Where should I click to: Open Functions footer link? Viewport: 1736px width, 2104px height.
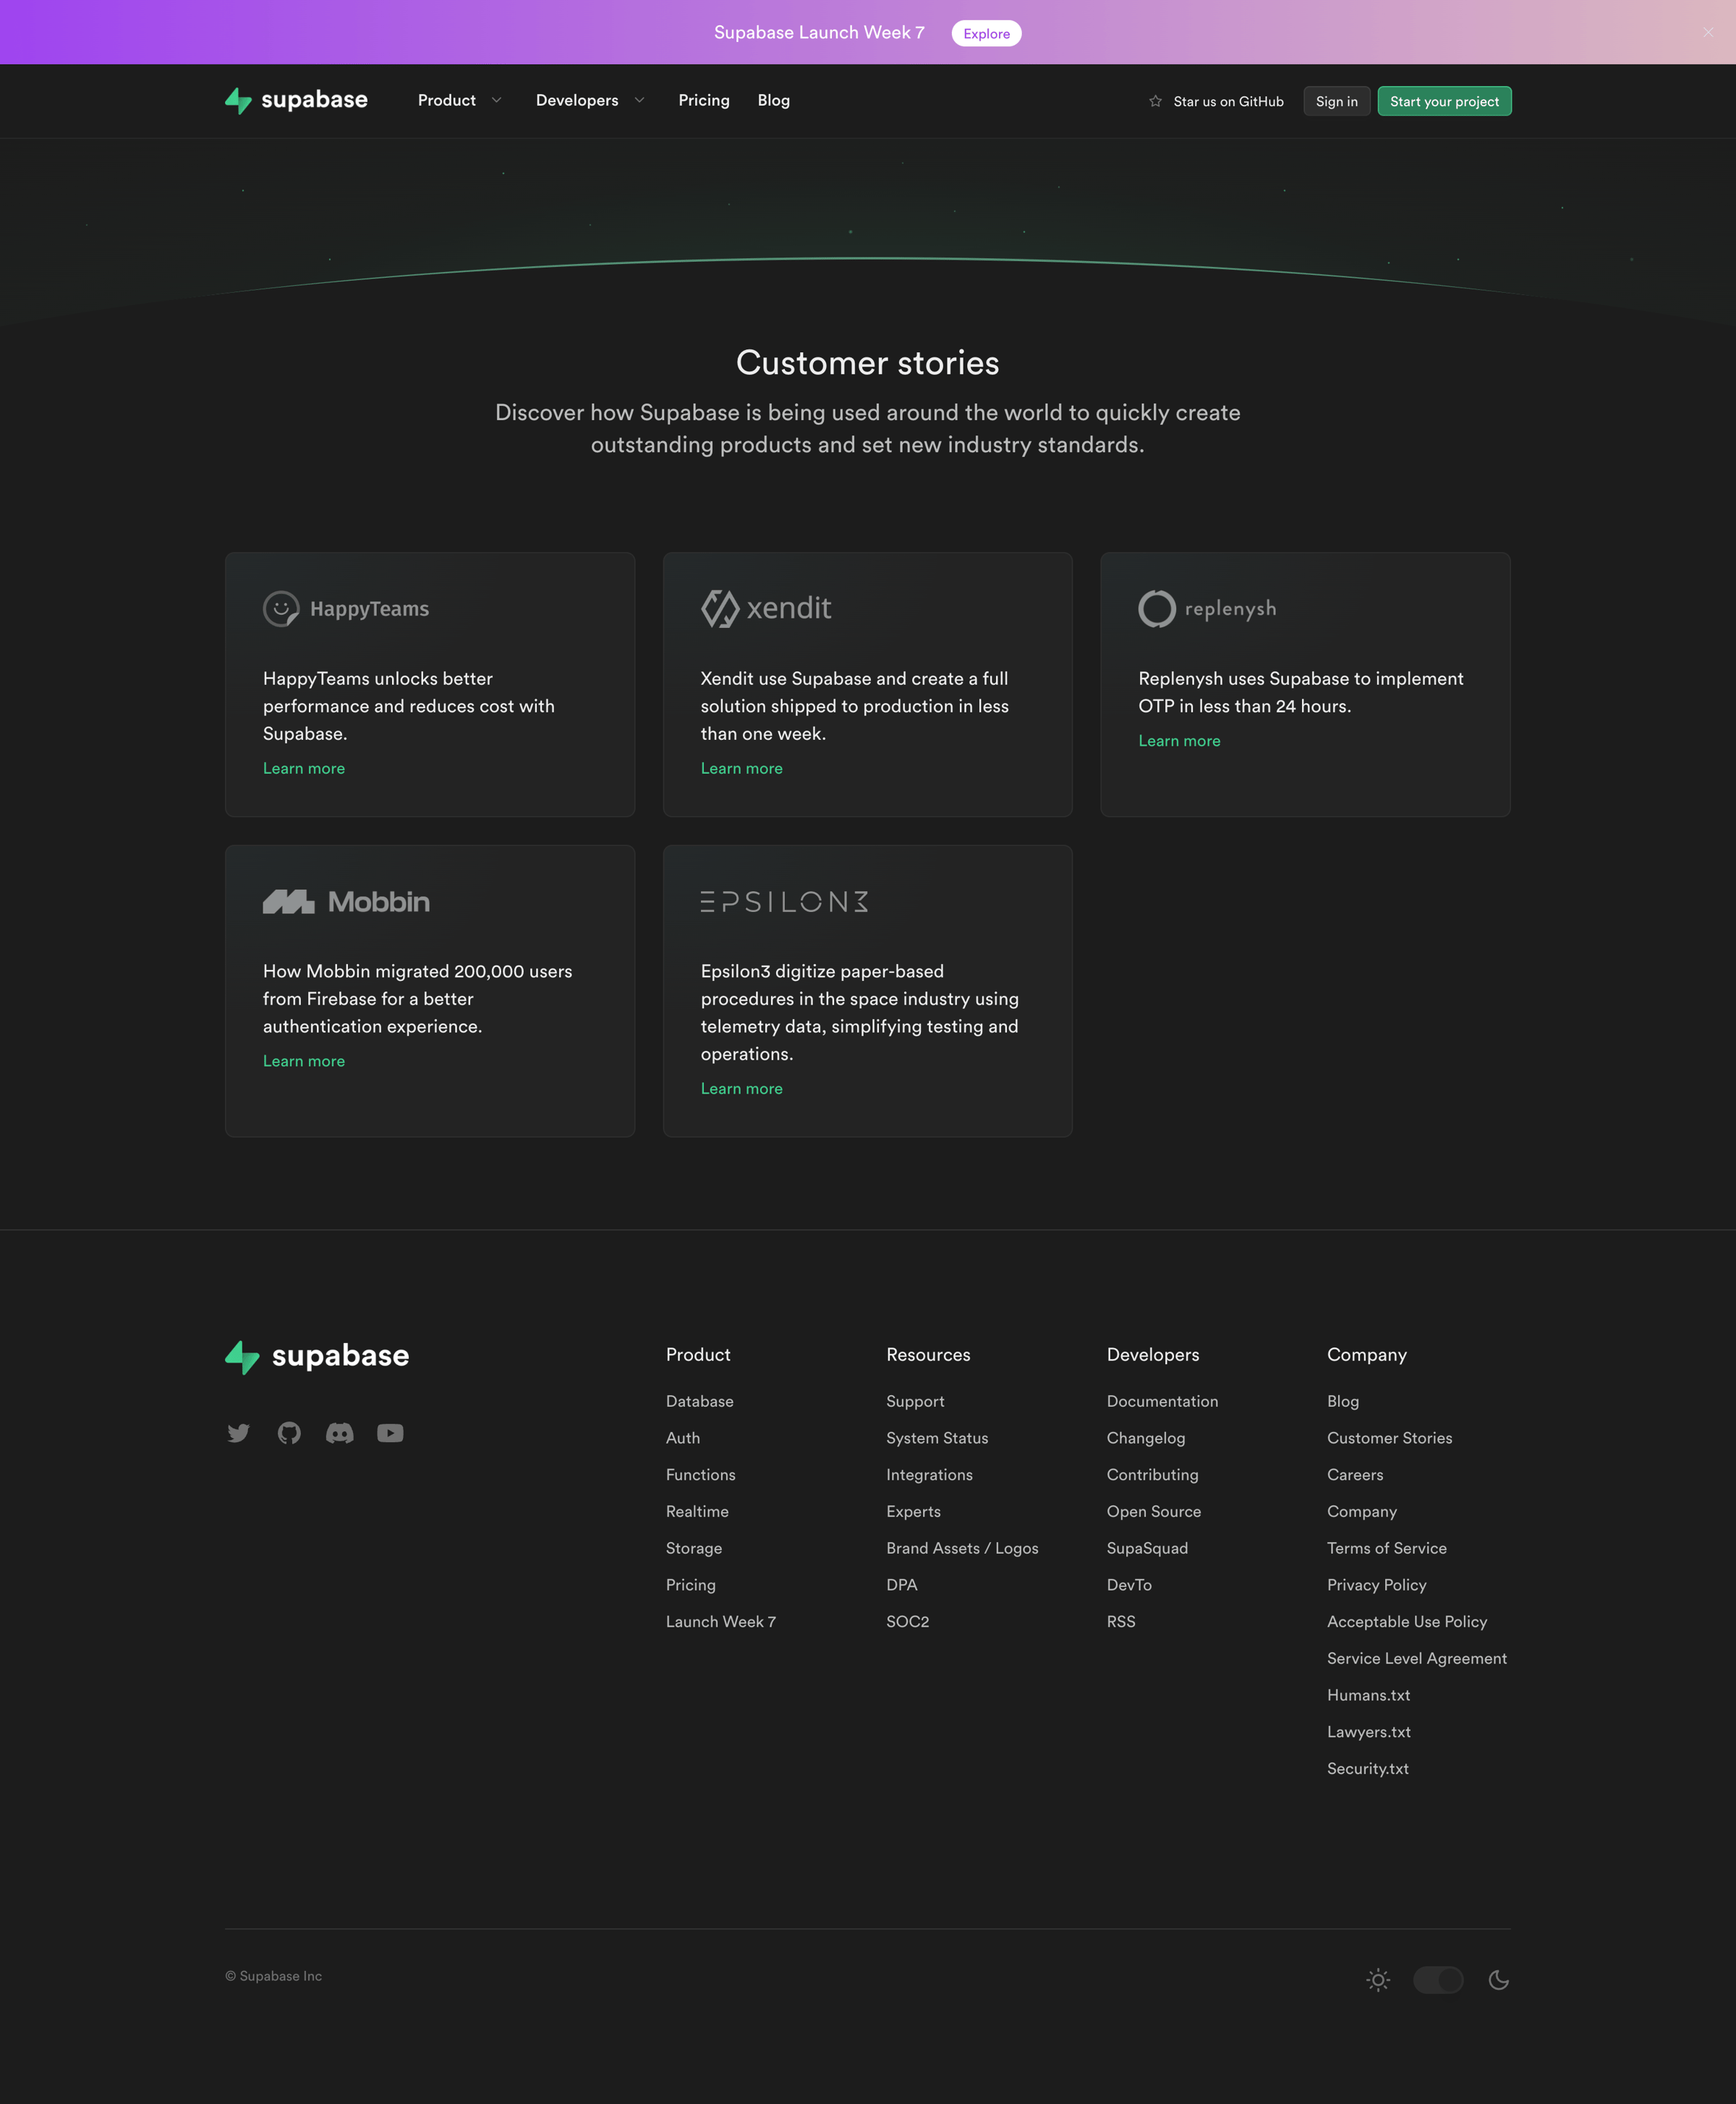(x=701, y=1474)
